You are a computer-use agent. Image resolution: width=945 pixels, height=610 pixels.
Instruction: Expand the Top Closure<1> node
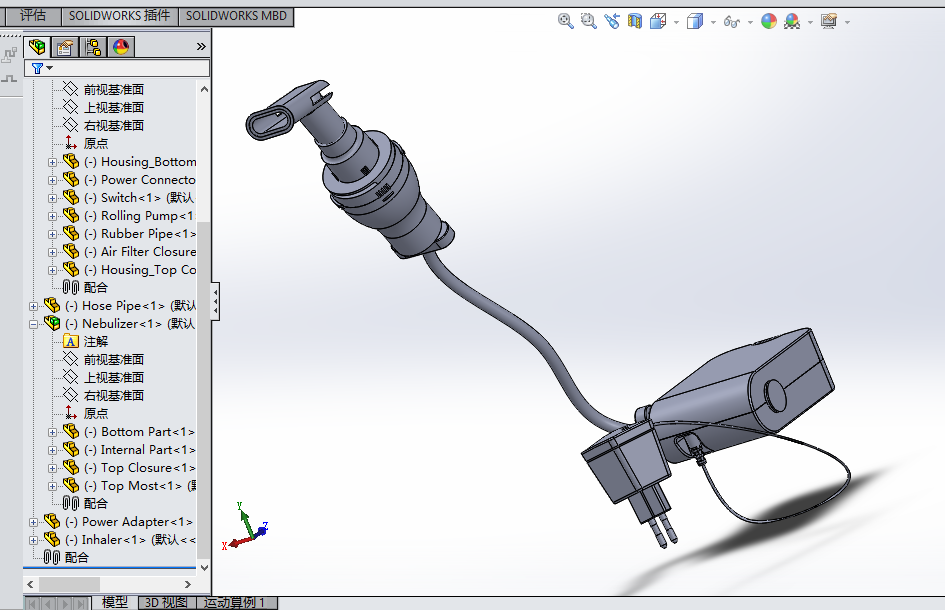(52, 468)
